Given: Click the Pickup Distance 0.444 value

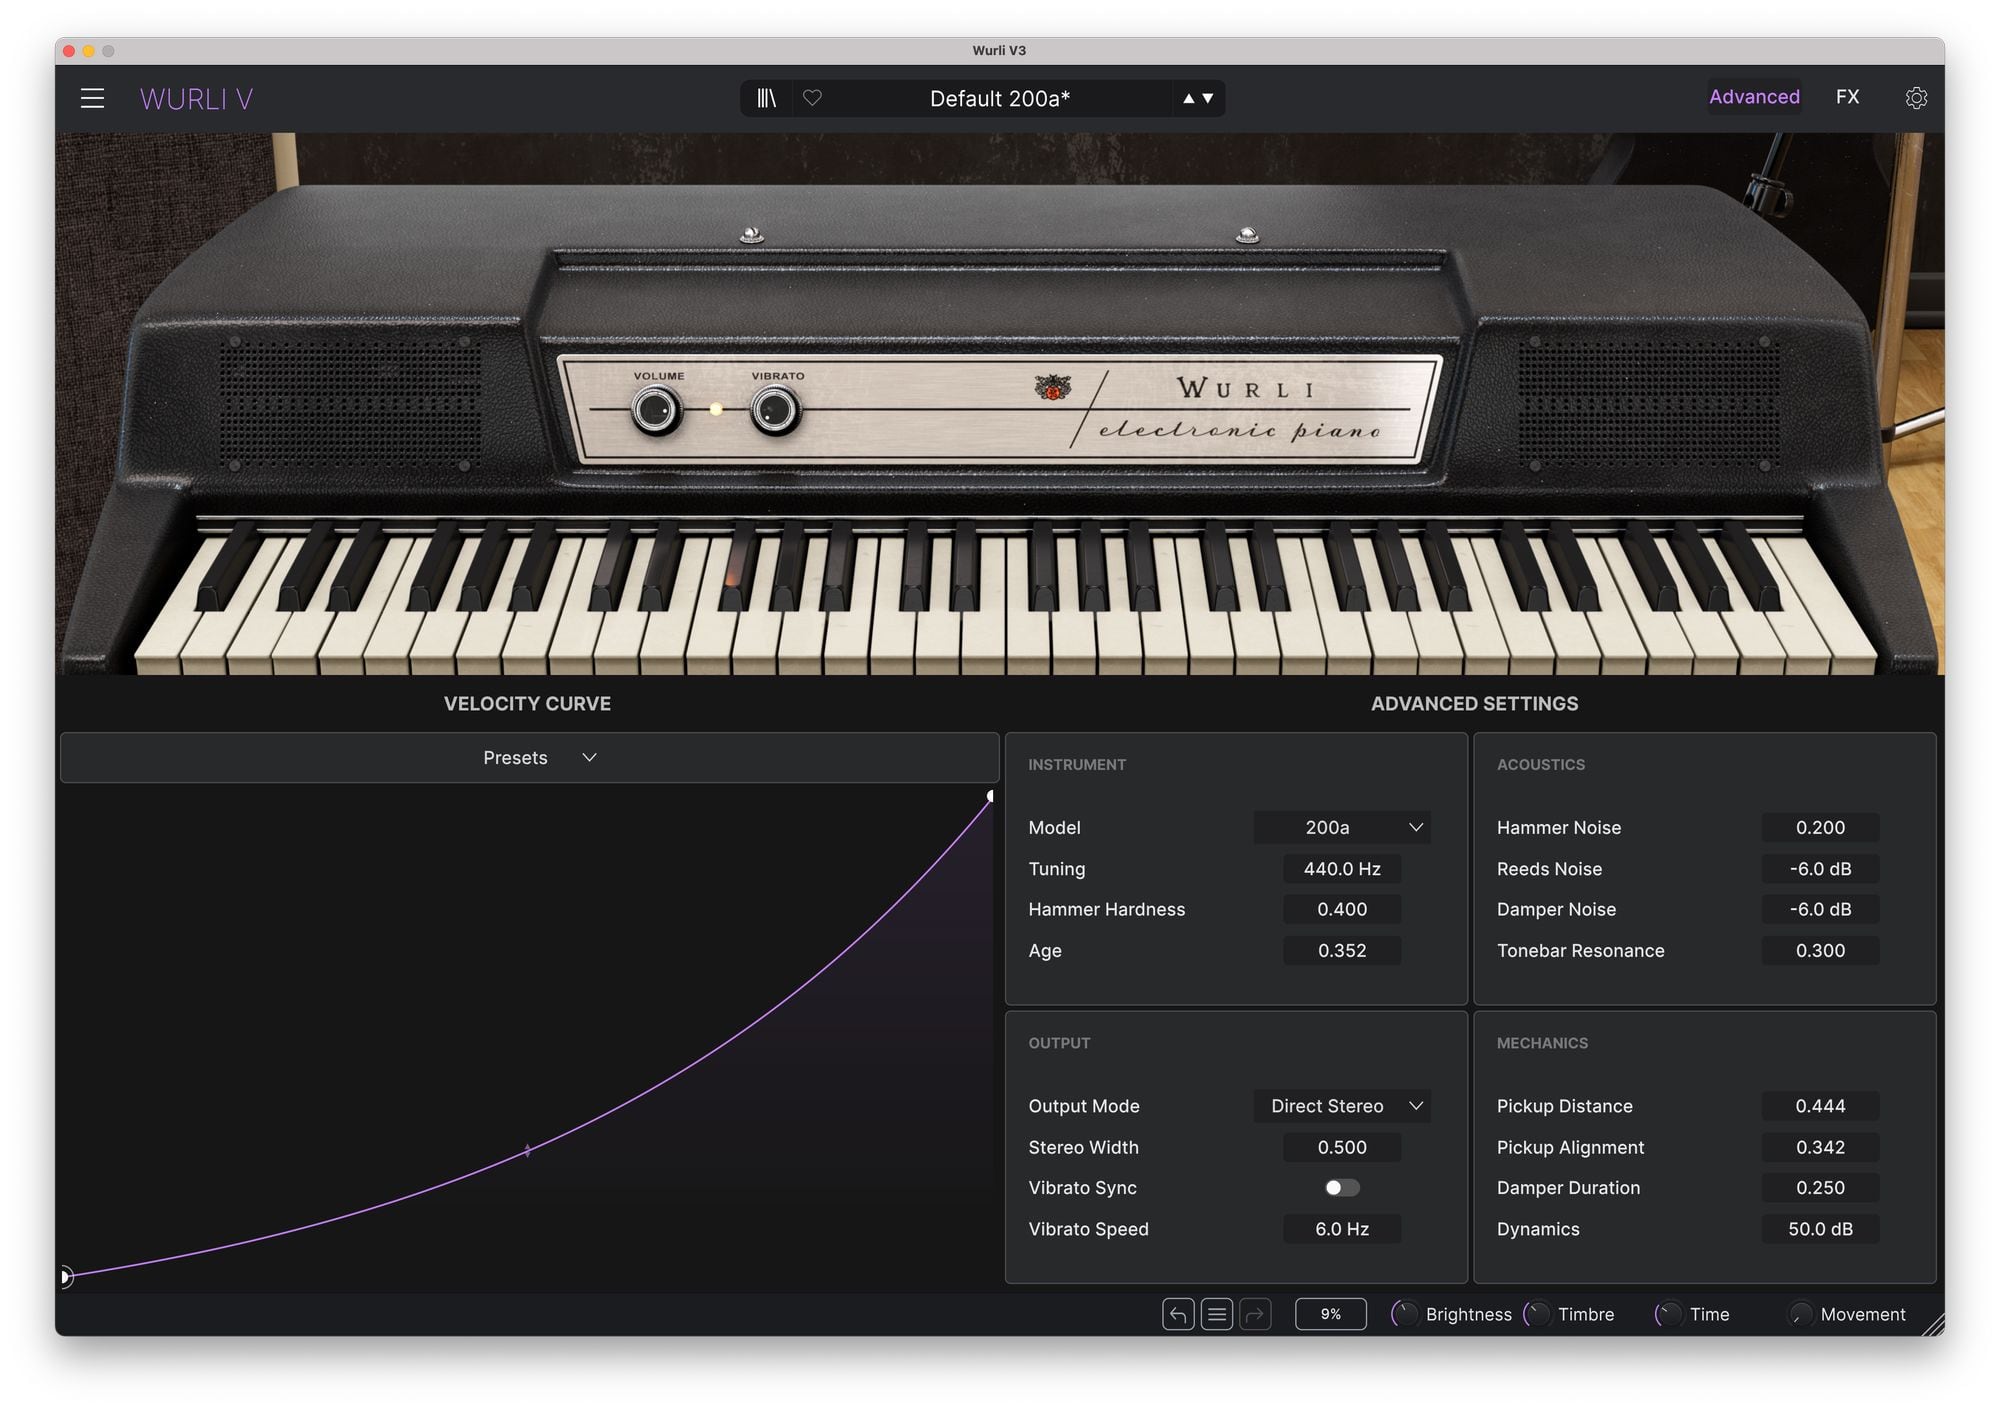Looking at the screenshot, I should 1820,1106.
